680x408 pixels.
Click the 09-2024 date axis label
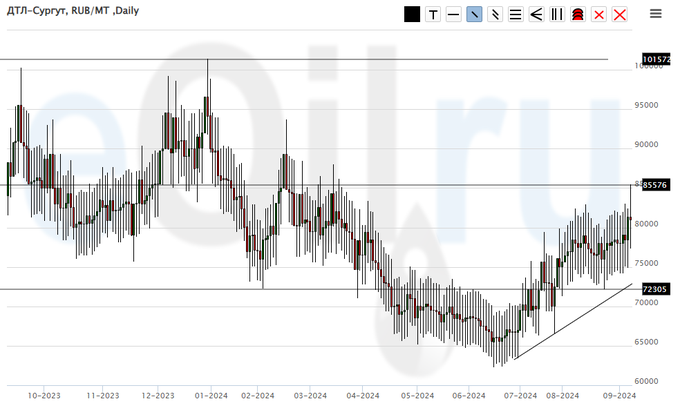pyautogui.click(x=620, y=395)
